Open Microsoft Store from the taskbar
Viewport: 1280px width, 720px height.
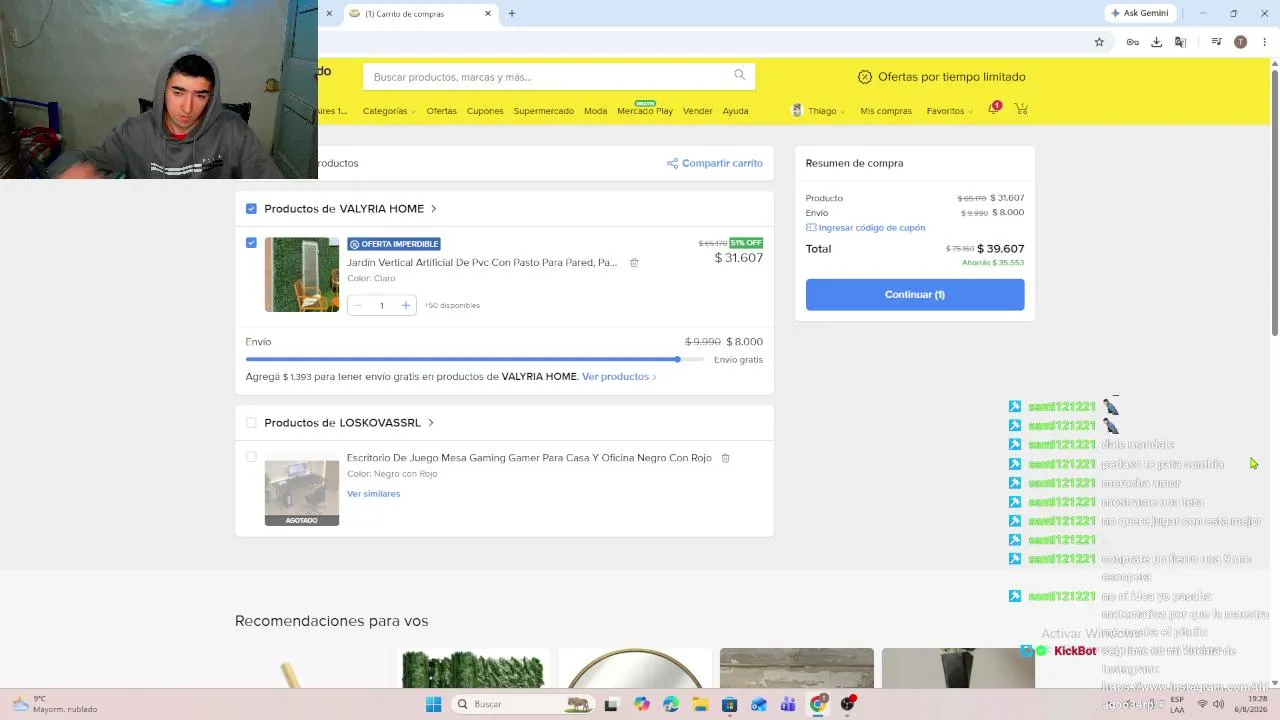[729, 704]
